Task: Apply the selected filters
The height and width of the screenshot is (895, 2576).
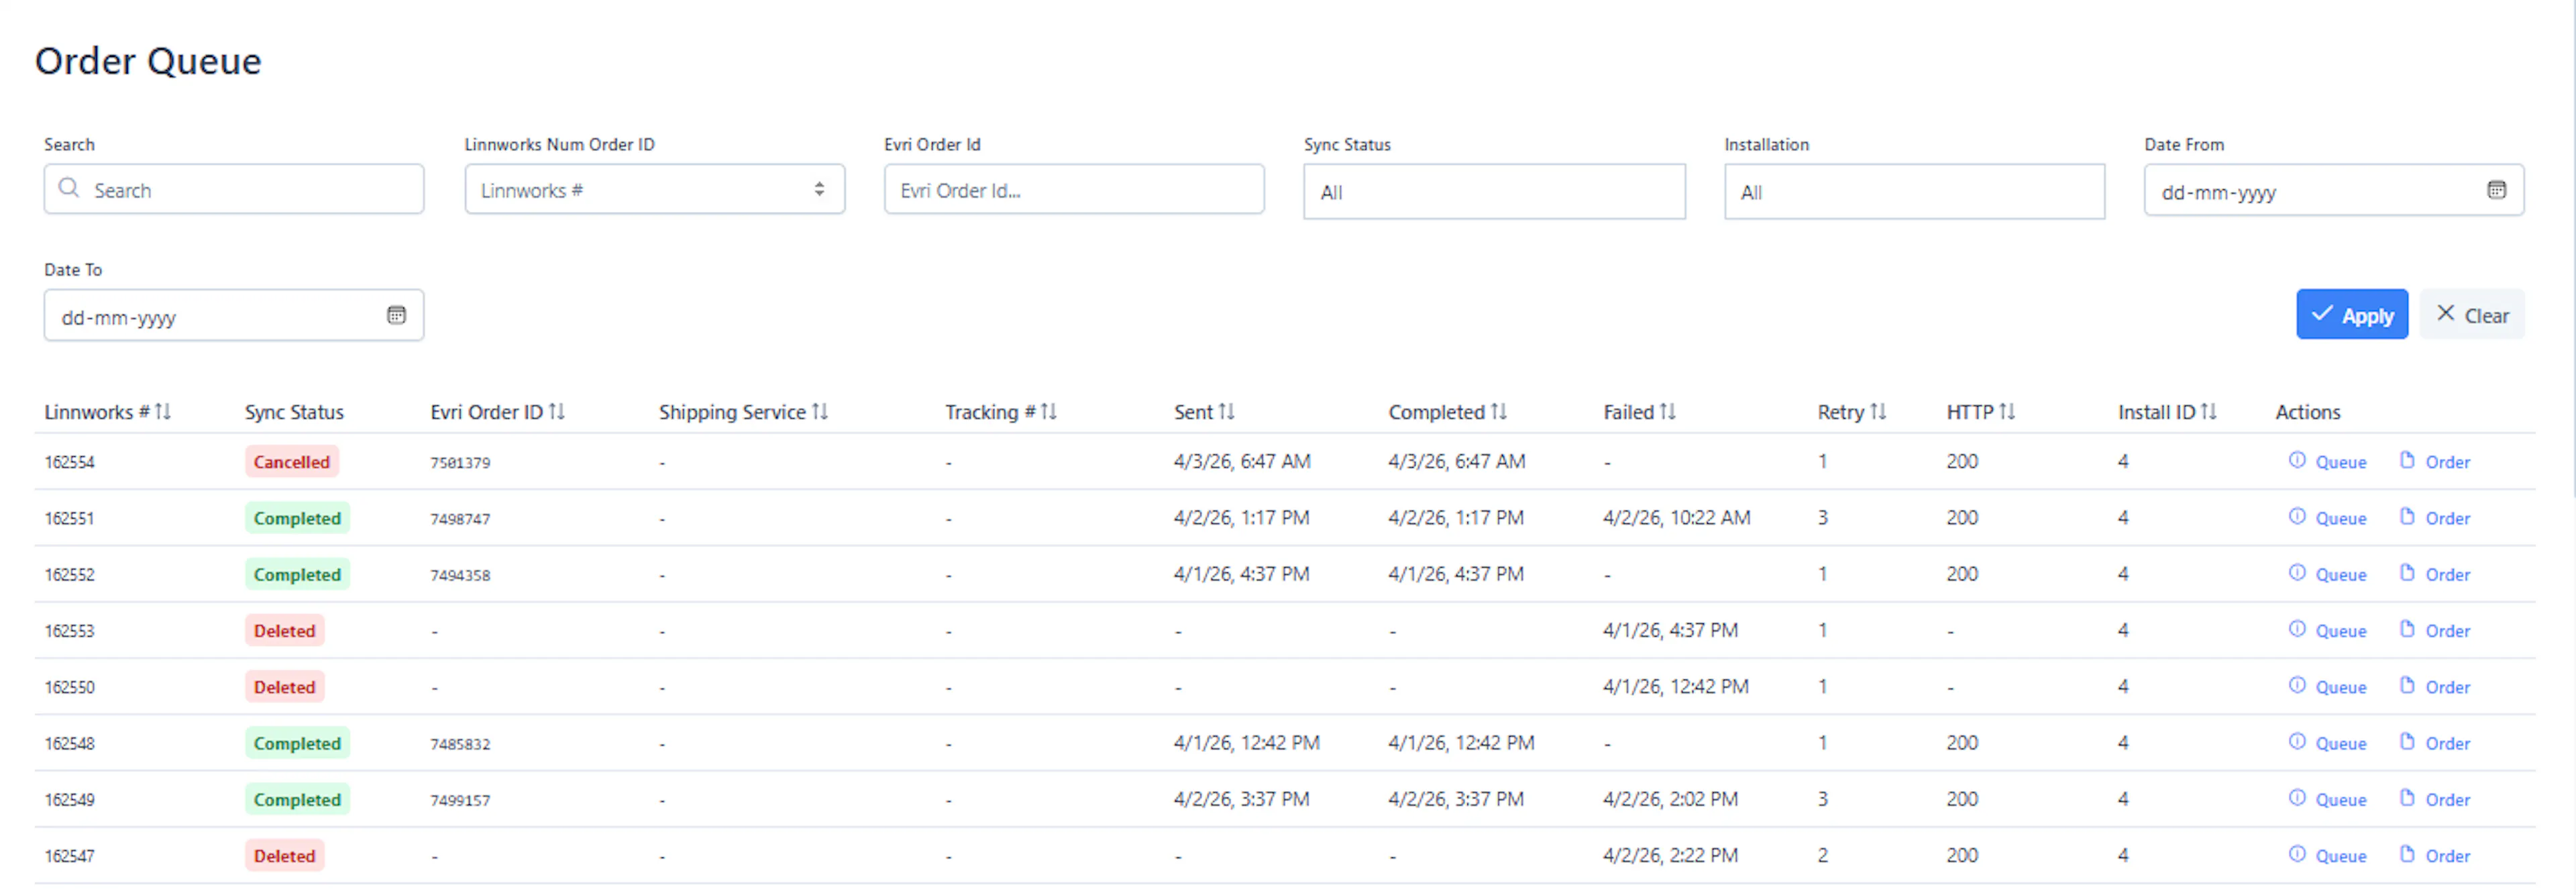Action: [x=2352, y=315]
